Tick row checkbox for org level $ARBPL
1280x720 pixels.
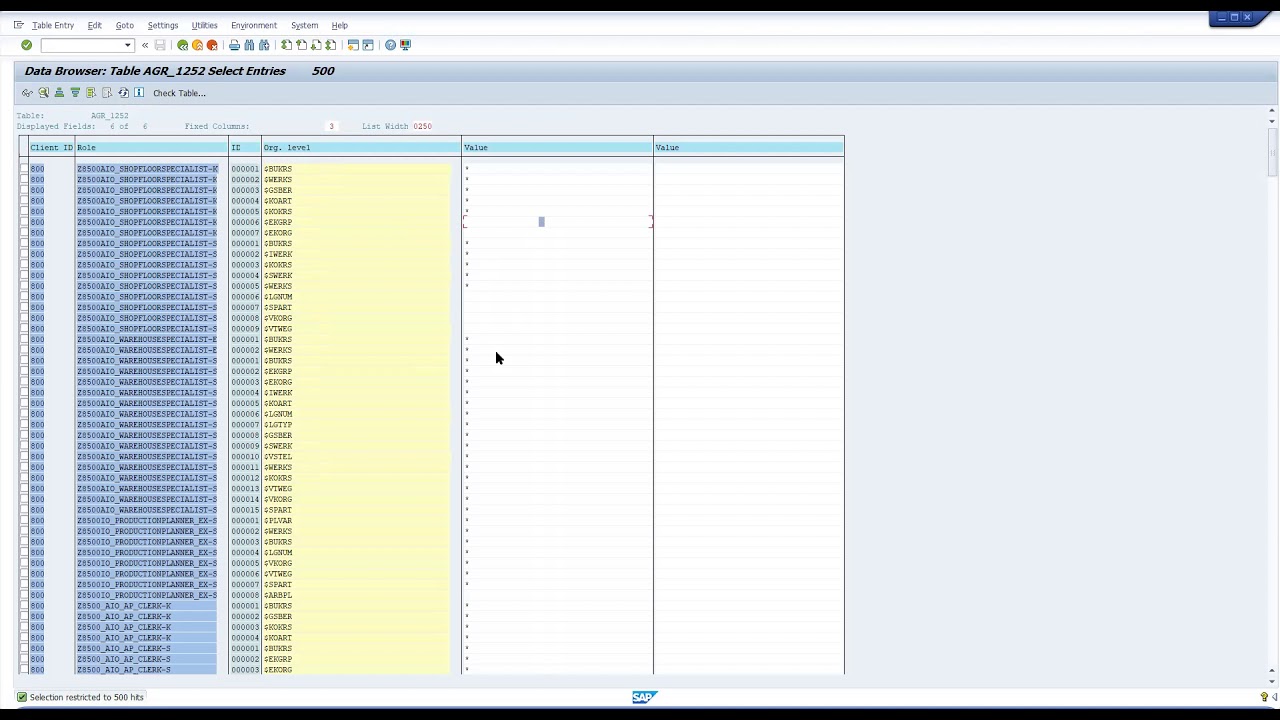click(24, 595)
